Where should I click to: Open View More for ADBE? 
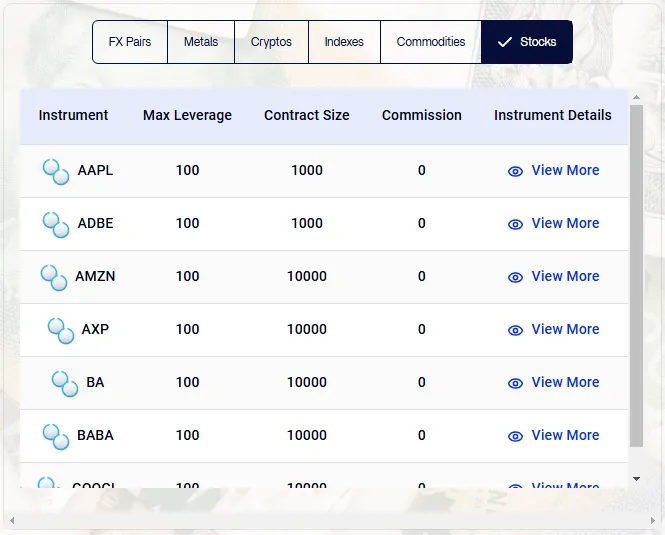pos(565,223)
